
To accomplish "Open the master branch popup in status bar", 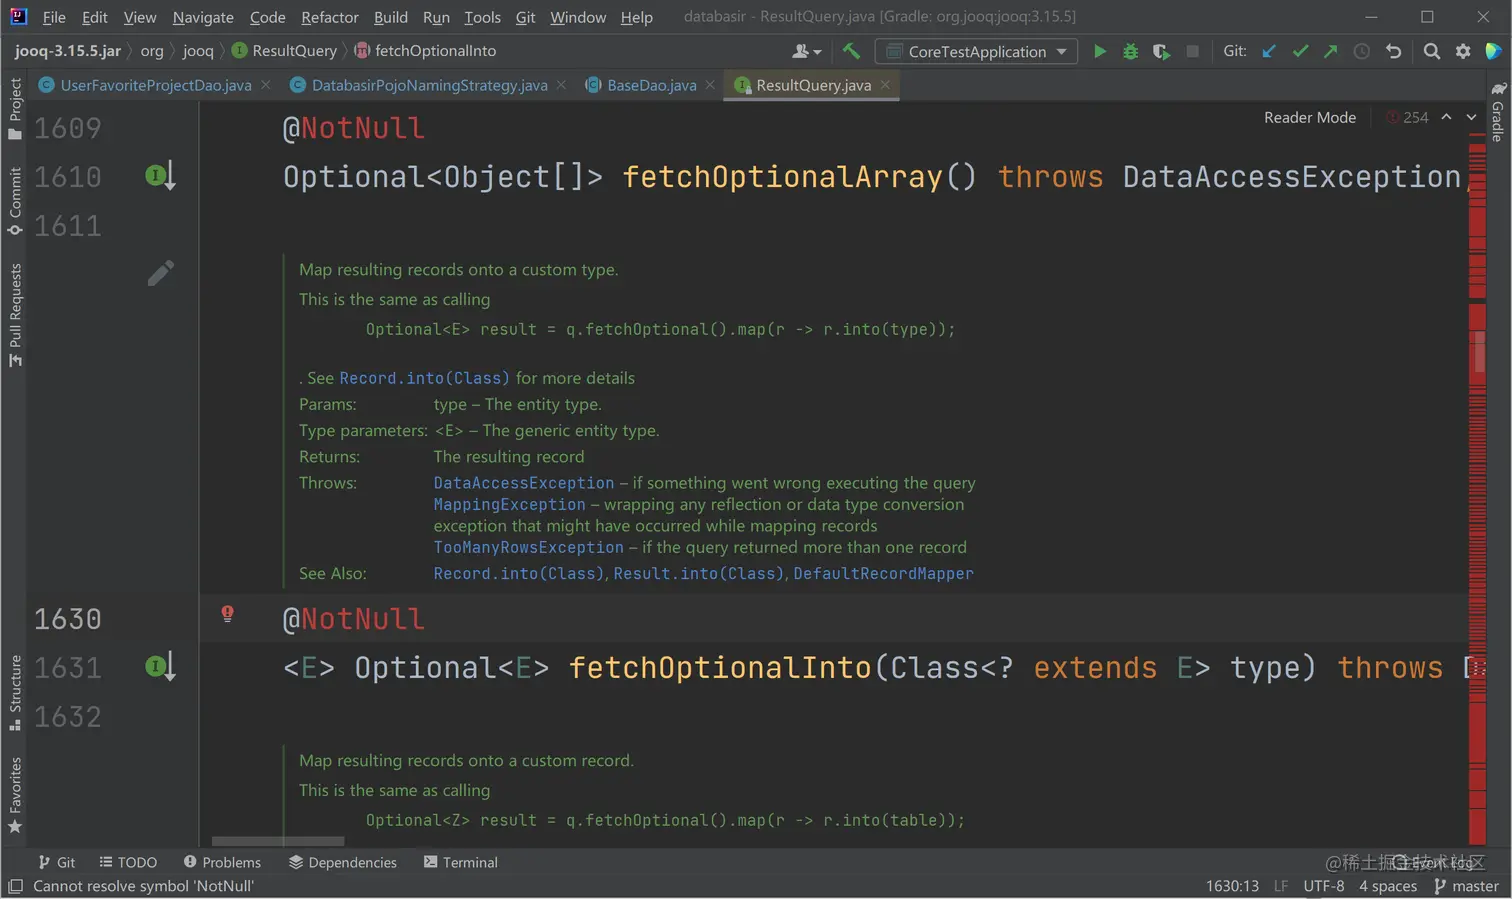I will pyautogui.click(x=1466, y=886).
